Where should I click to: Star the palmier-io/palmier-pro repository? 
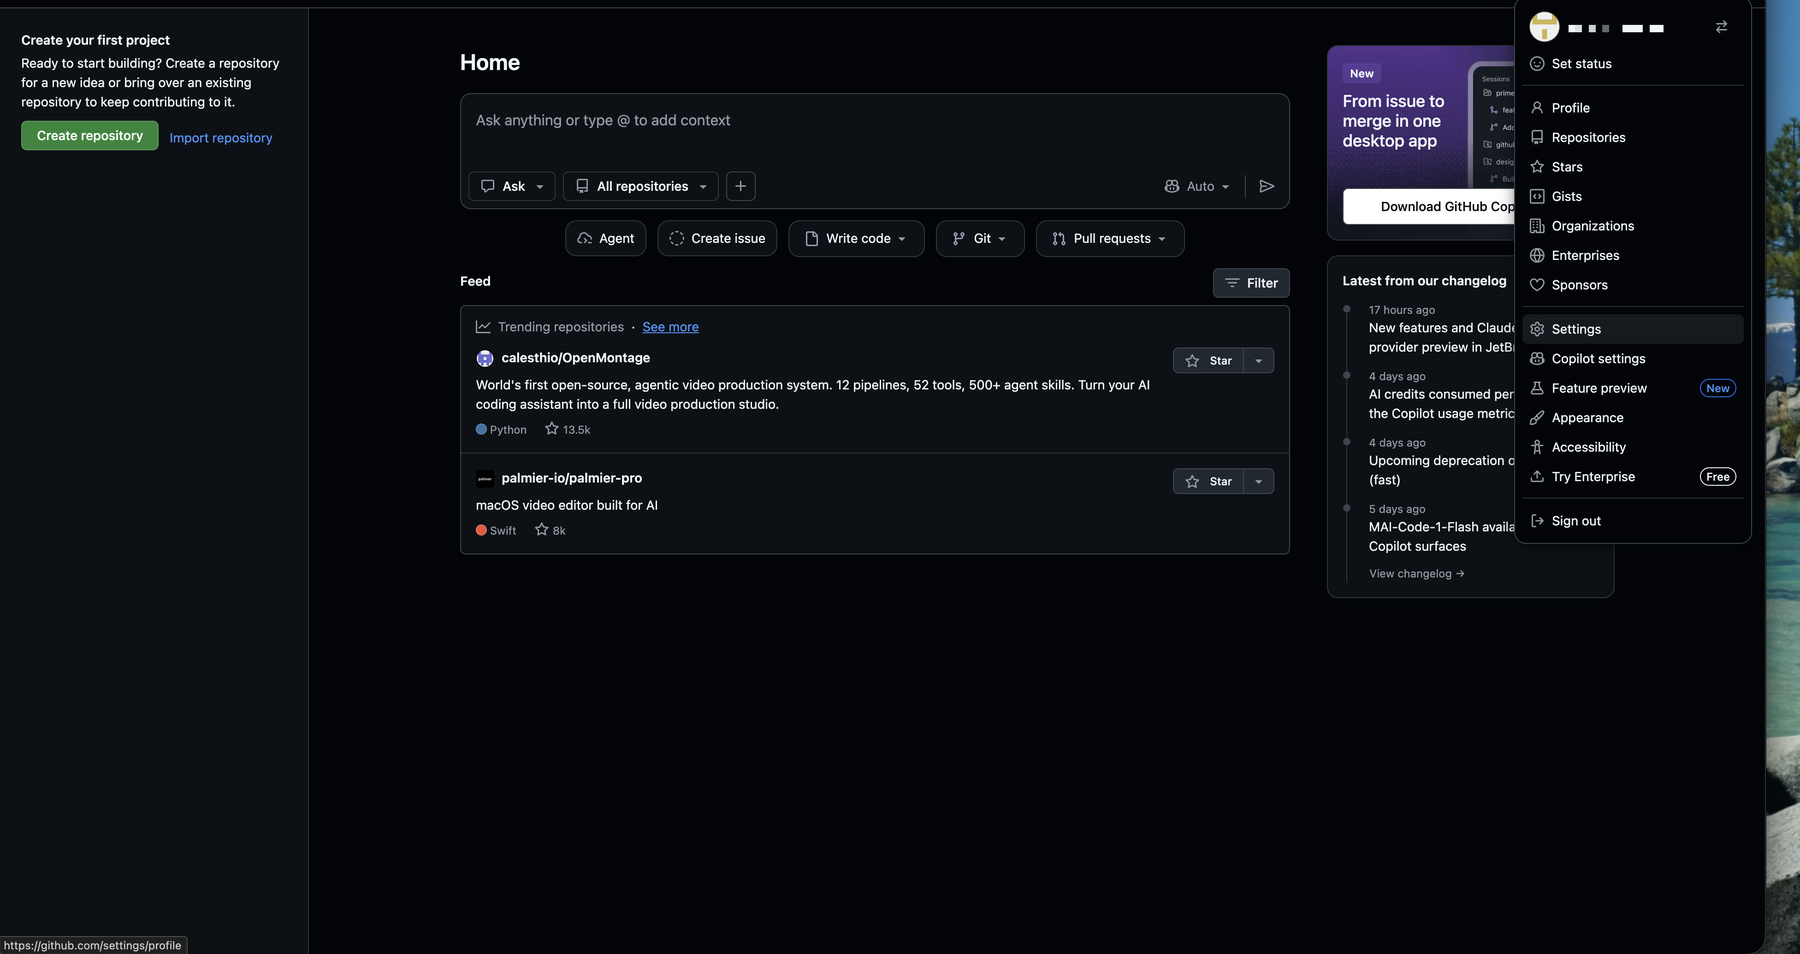point(1208,481)
